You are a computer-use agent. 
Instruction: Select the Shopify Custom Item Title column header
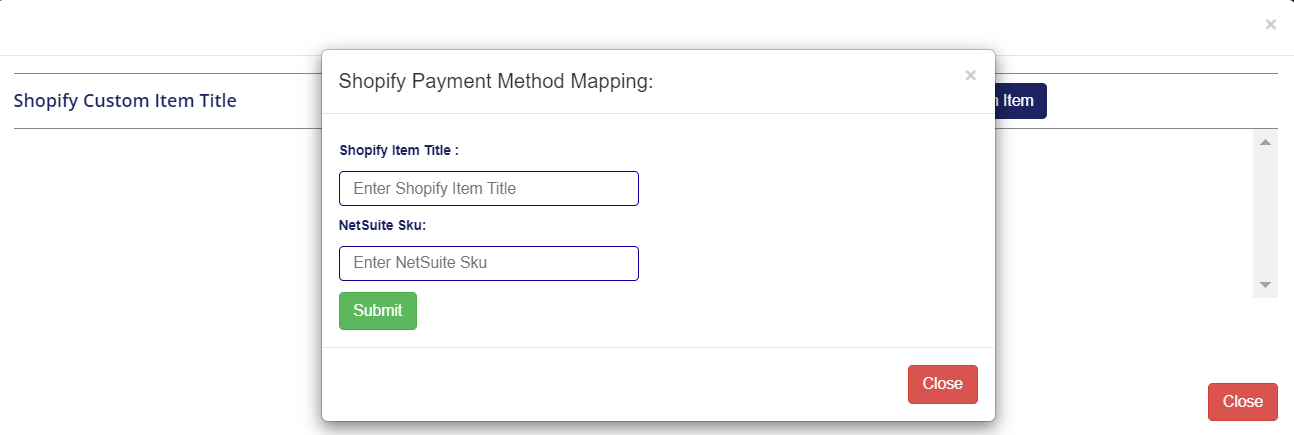coord(125,101)
